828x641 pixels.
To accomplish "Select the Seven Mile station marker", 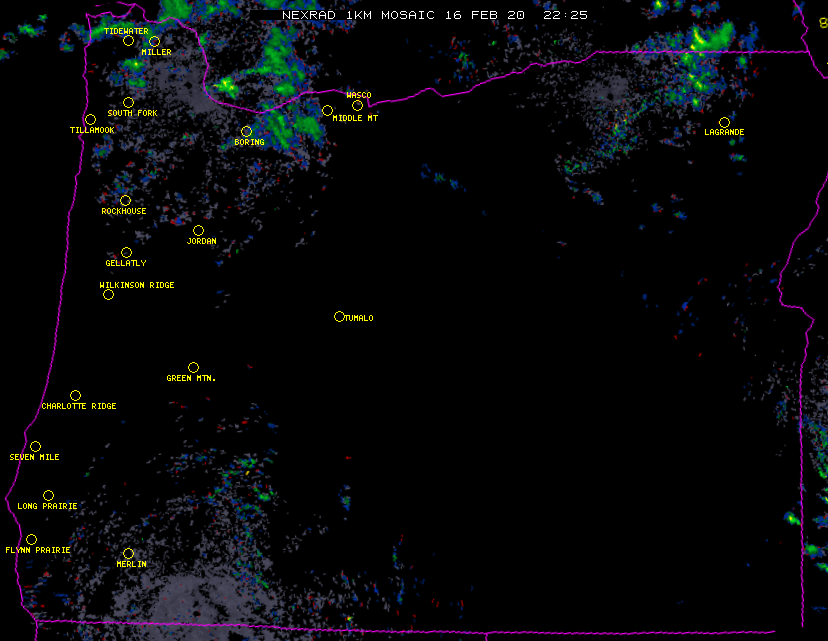I will coord(35,446).
